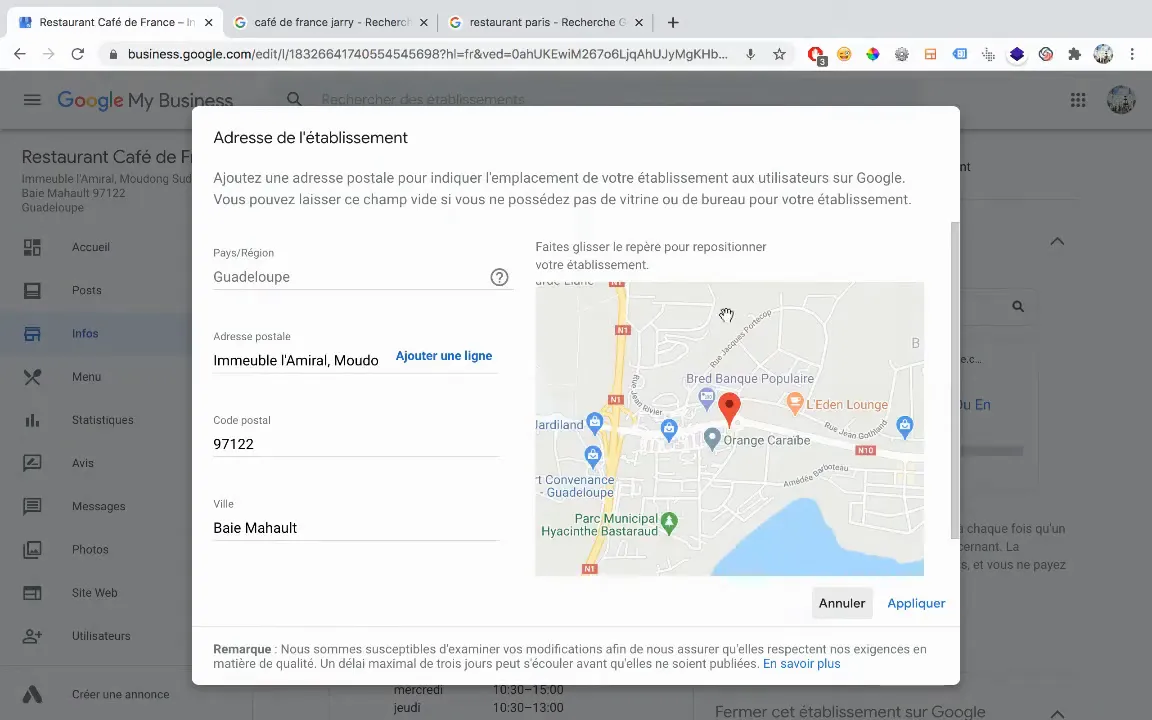Click the browser back arrow
The height and width of the screenshot is (720, 1152).
[x=20, y=54]
